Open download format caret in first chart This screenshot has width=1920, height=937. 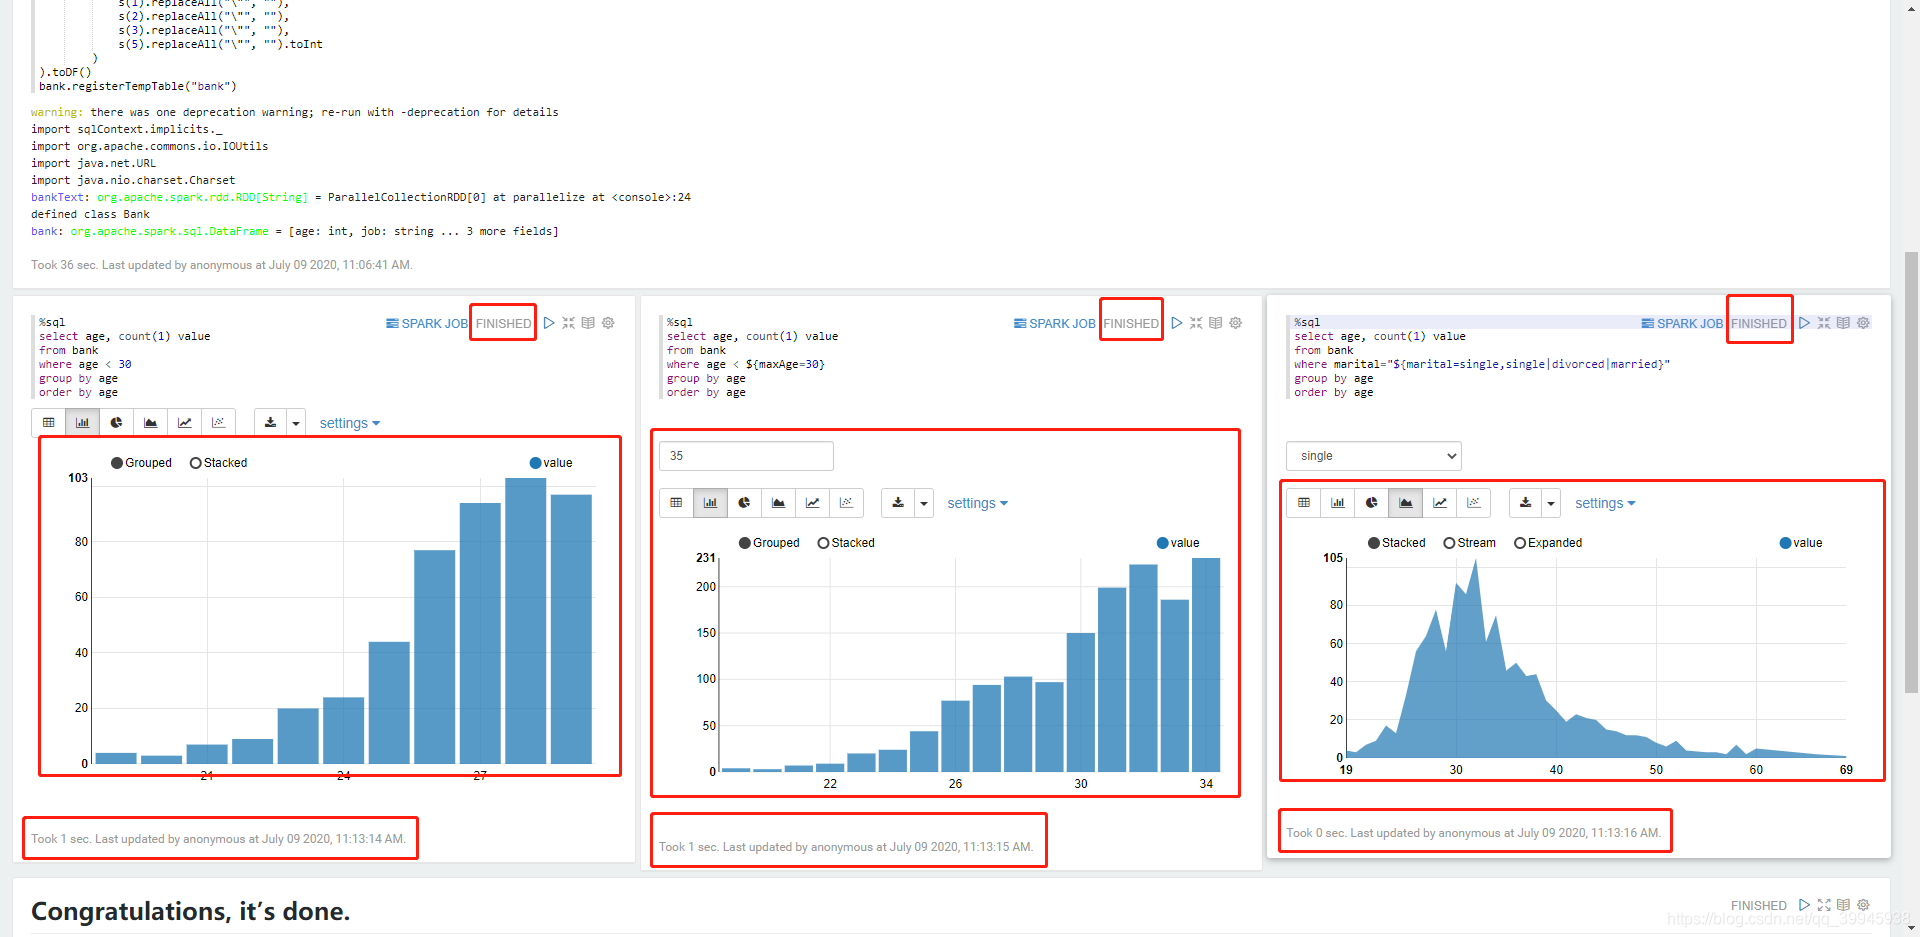(296, 423)
